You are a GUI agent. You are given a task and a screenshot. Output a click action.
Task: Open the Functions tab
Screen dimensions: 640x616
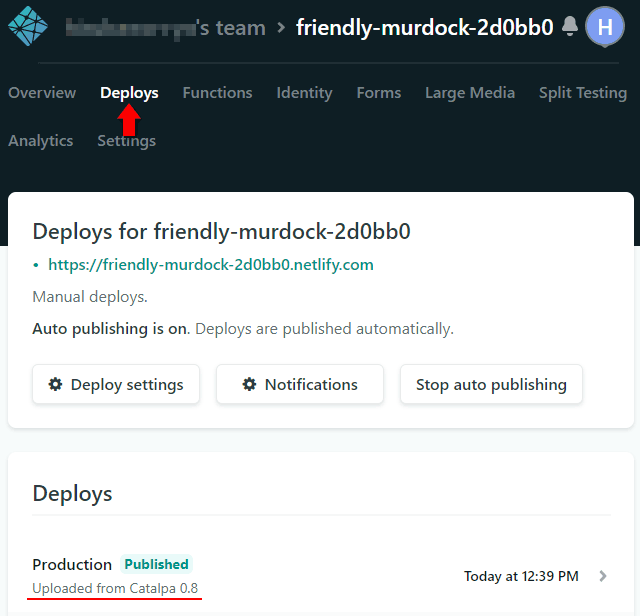(217, 93)
